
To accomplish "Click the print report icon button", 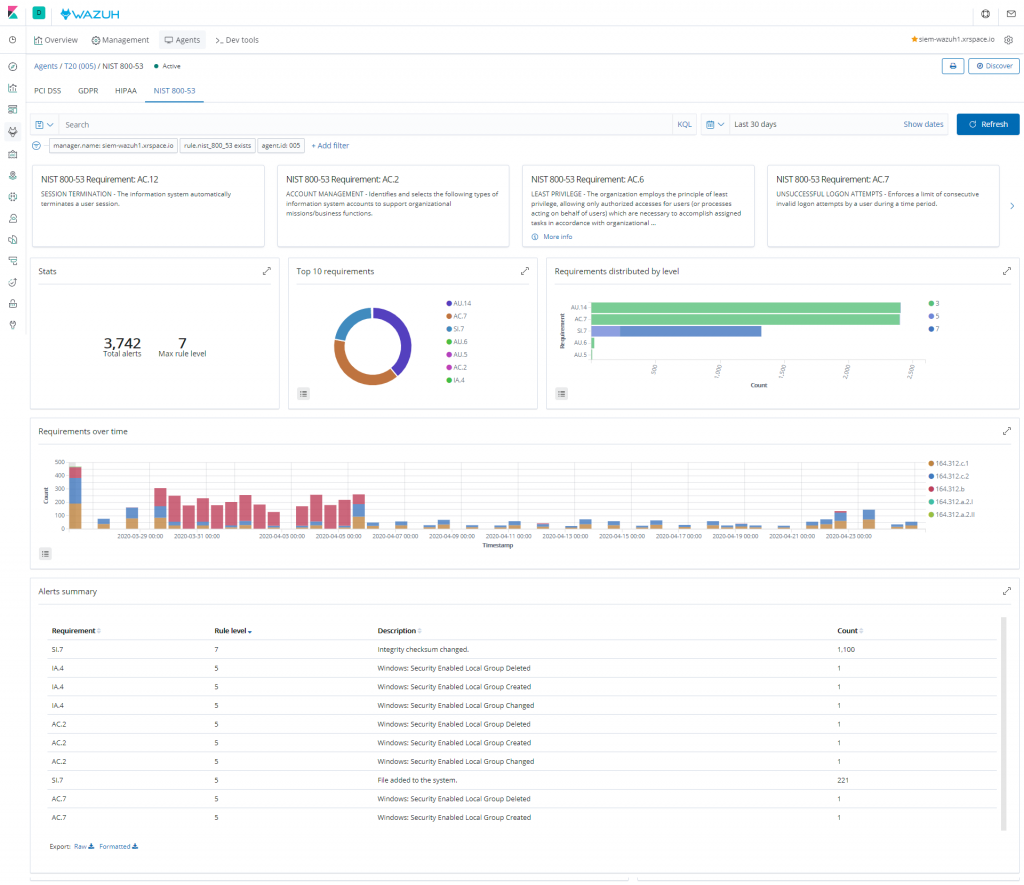I will 953,66.
